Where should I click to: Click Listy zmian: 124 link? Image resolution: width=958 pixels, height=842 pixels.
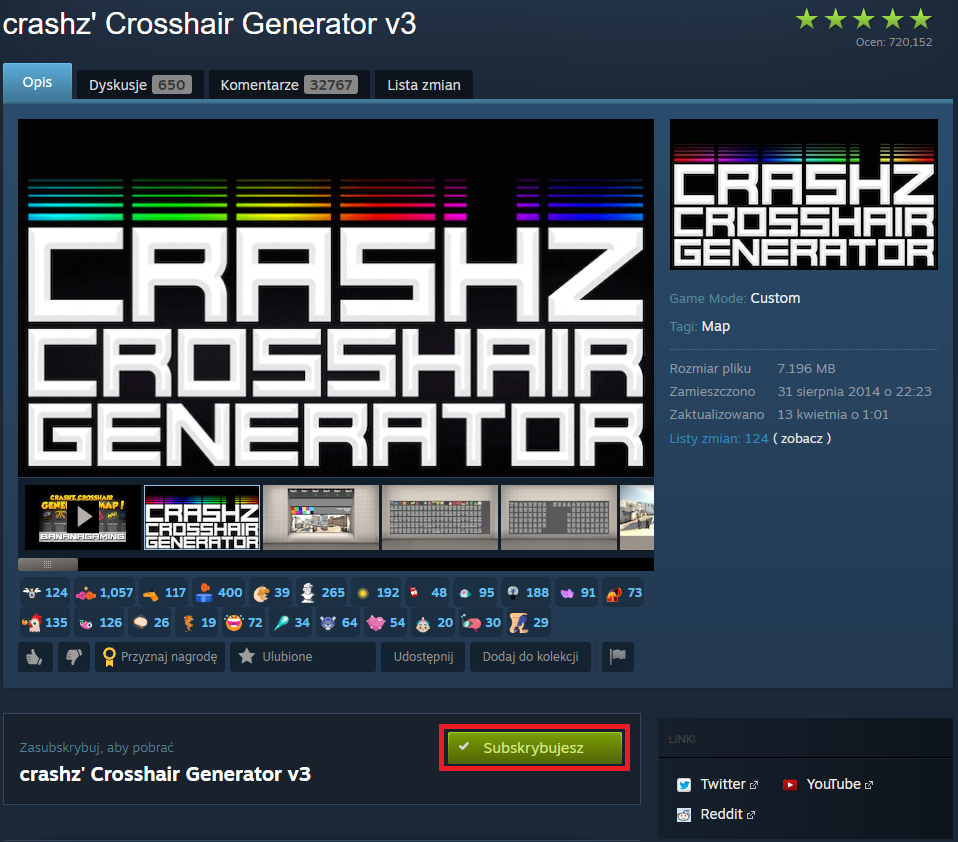(x=718, y=439)
